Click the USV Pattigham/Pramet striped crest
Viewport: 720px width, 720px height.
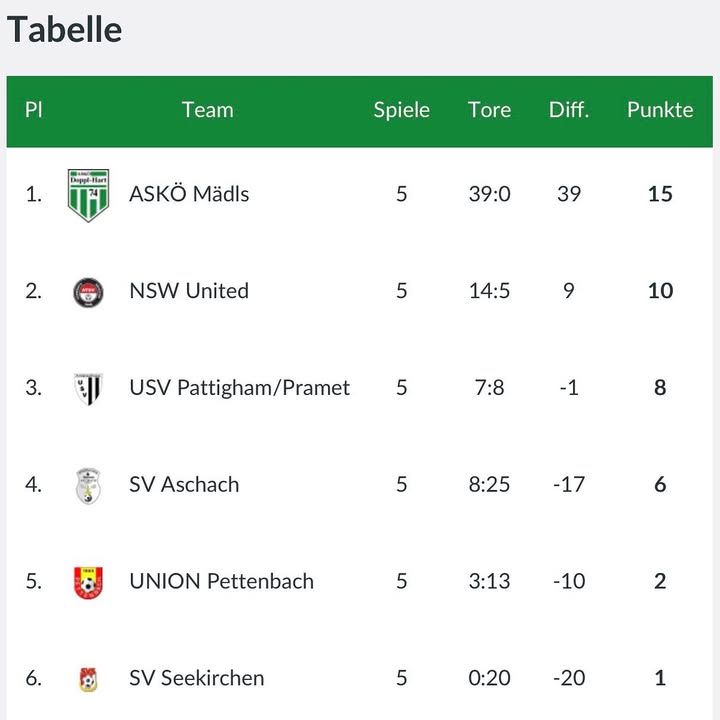point(88,388)
